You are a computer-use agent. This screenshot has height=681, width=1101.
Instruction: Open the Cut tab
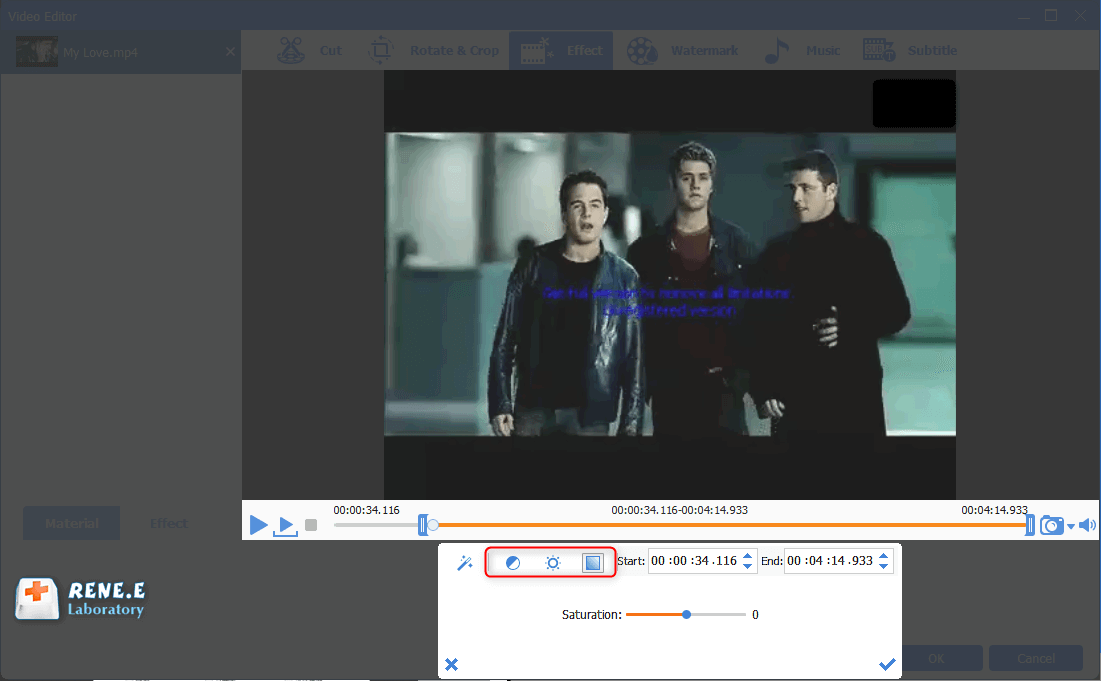pyautogui.click(x=311, y=51)
